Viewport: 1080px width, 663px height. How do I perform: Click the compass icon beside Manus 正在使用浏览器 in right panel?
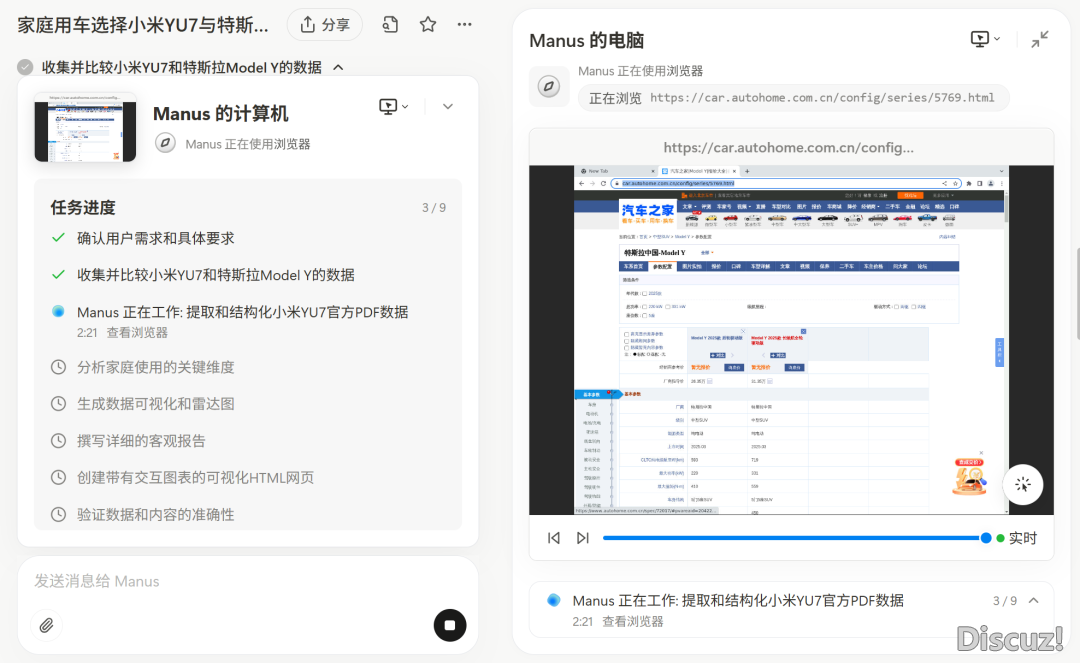549,87
